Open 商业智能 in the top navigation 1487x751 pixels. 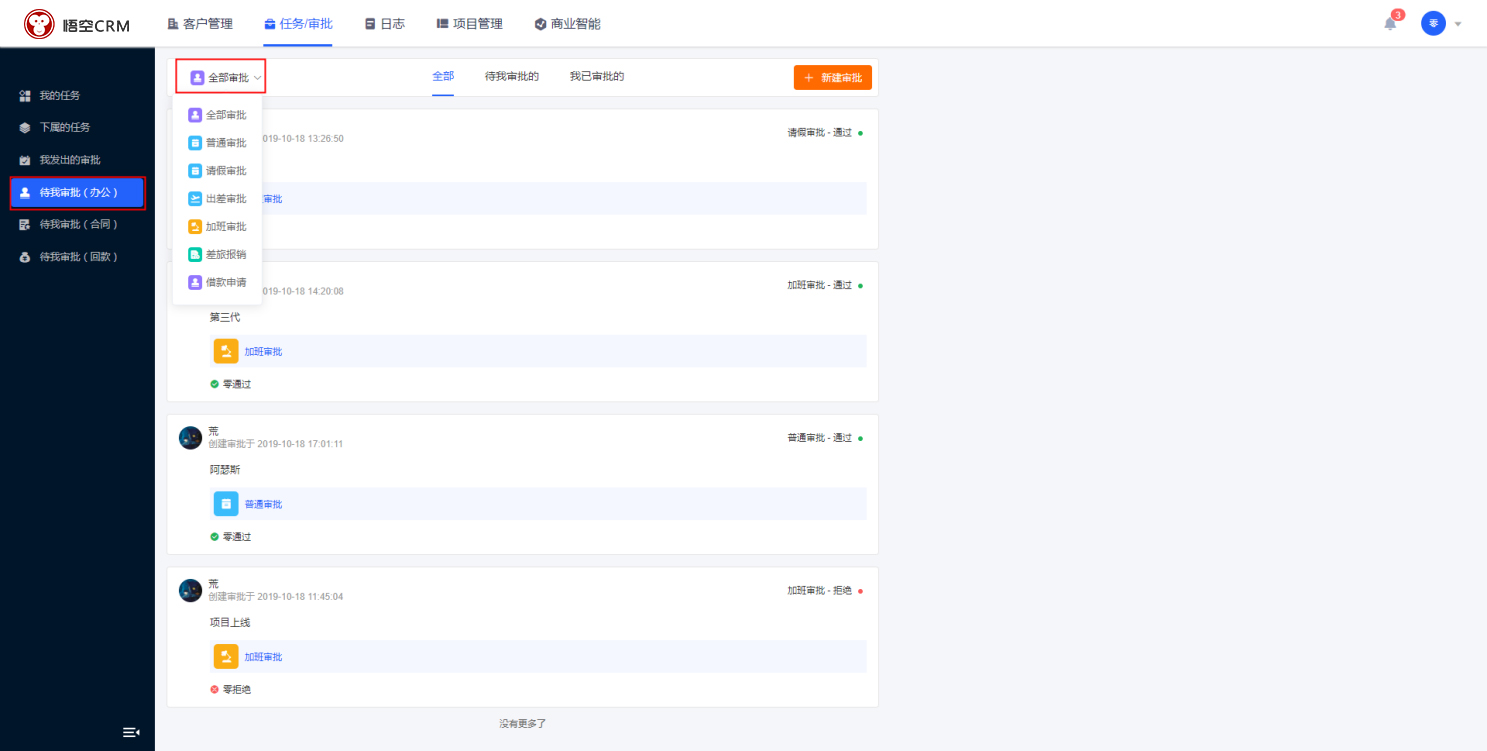[567, 24]
